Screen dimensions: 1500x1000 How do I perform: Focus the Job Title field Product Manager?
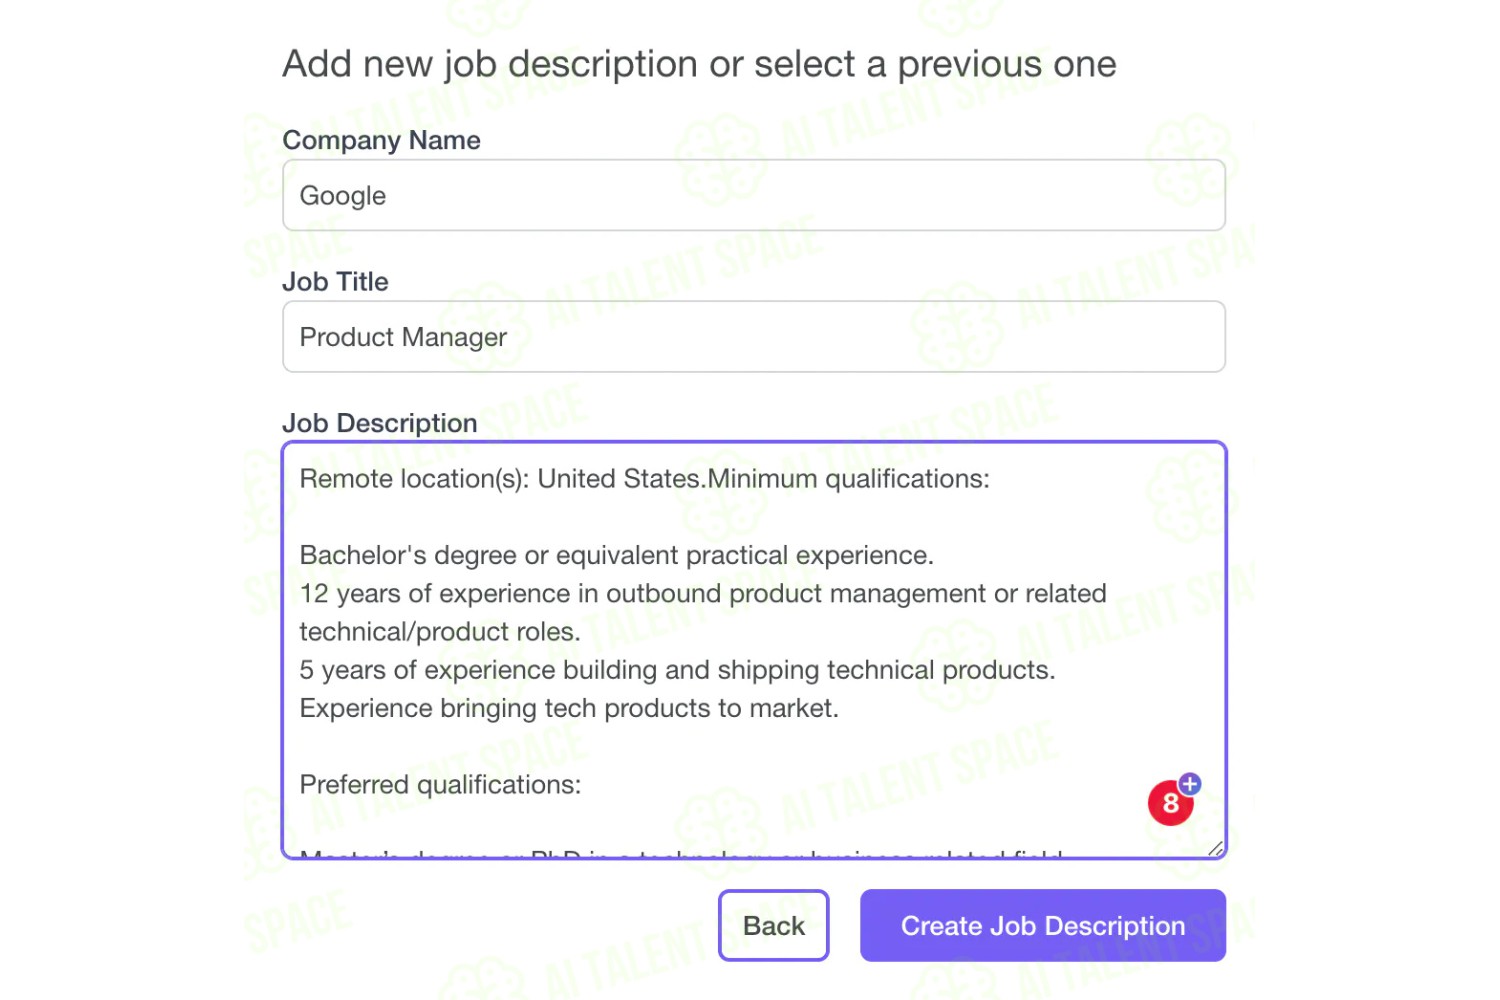pyautogui.click(x=754, y=337)
